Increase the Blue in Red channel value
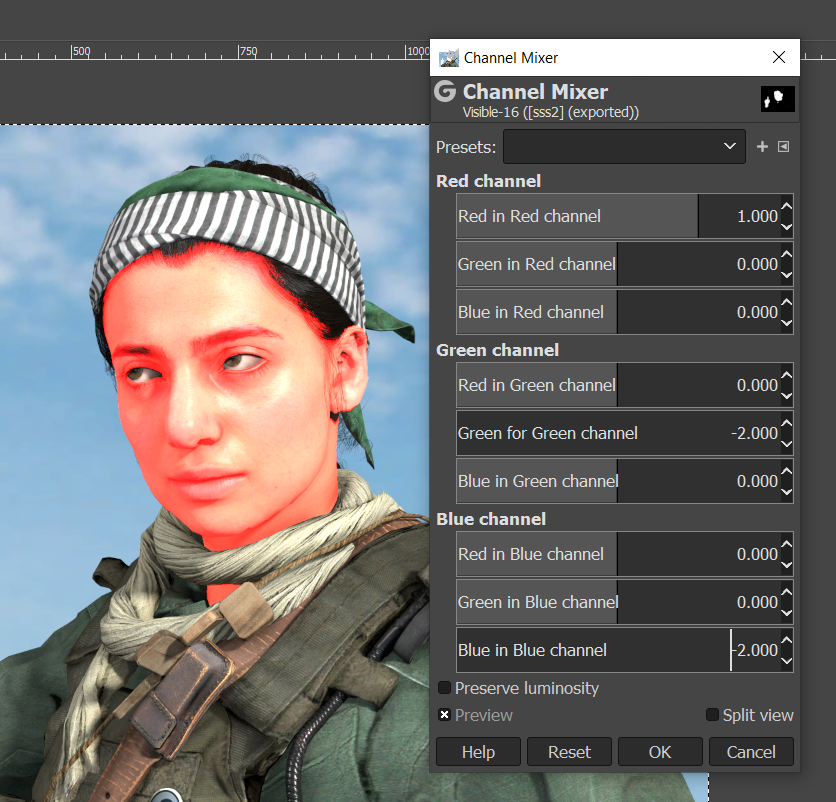The height and width of the screenshot is (802, 836). (x=787, y=301)
